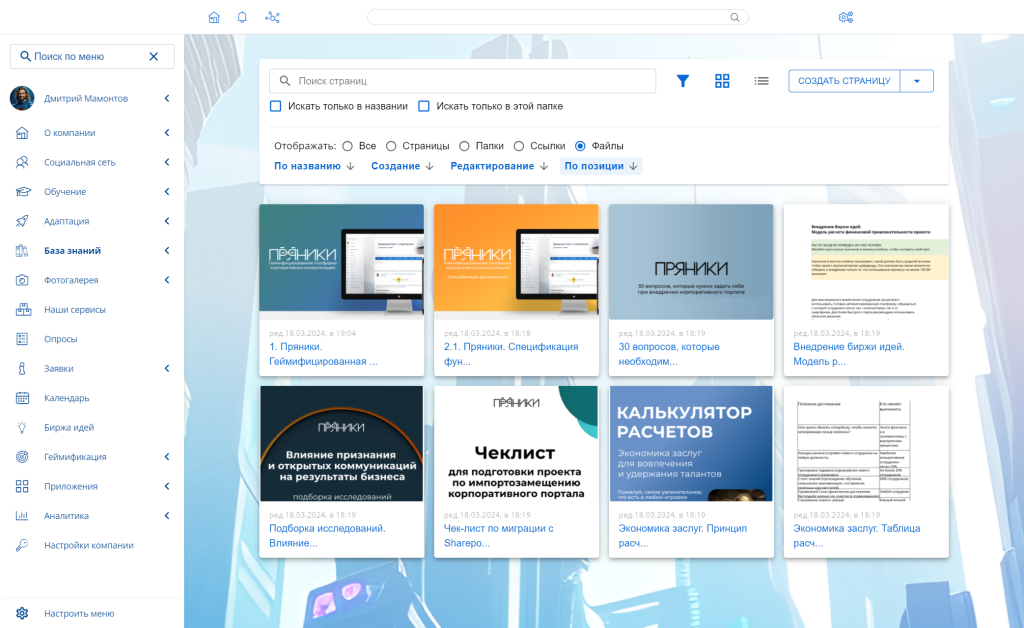
Task: Click the filter funnel icon
Action: click(683, 81)
